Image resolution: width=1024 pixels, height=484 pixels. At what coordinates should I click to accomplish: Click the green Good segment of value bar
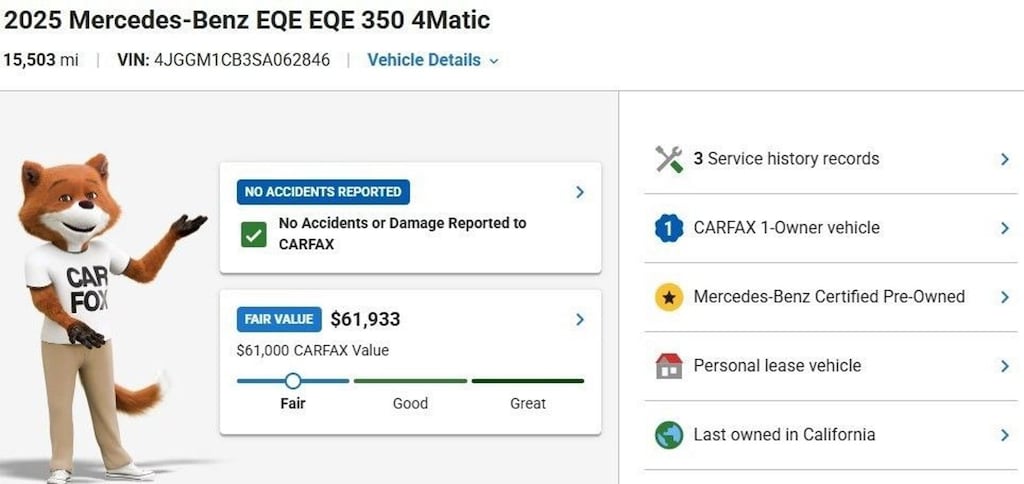(410, 381)
